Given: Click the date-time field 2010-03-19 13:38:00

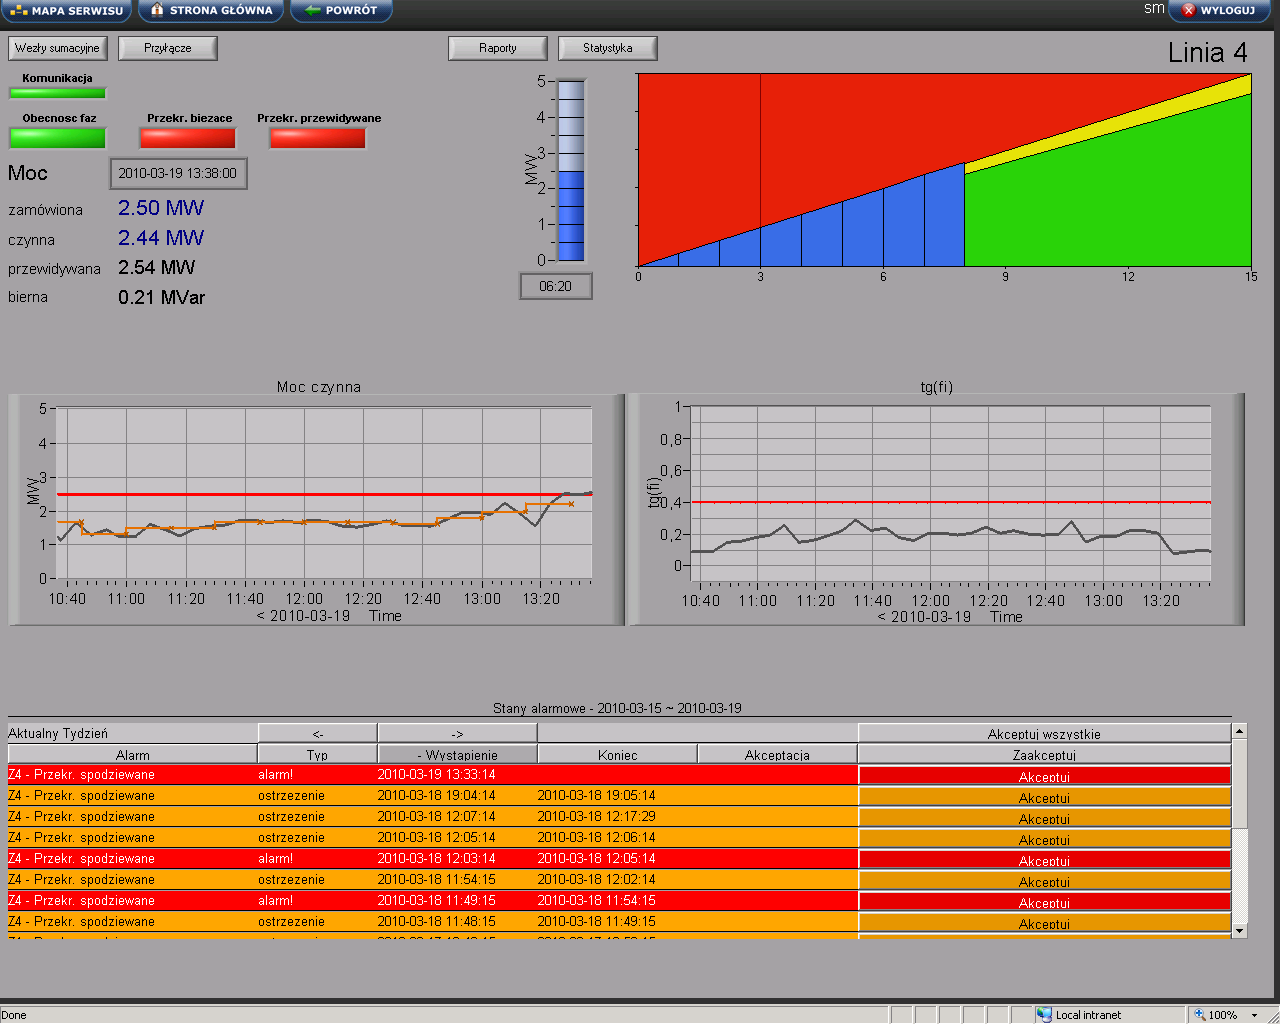Looking at the screenshot, I should click(178, 173).
